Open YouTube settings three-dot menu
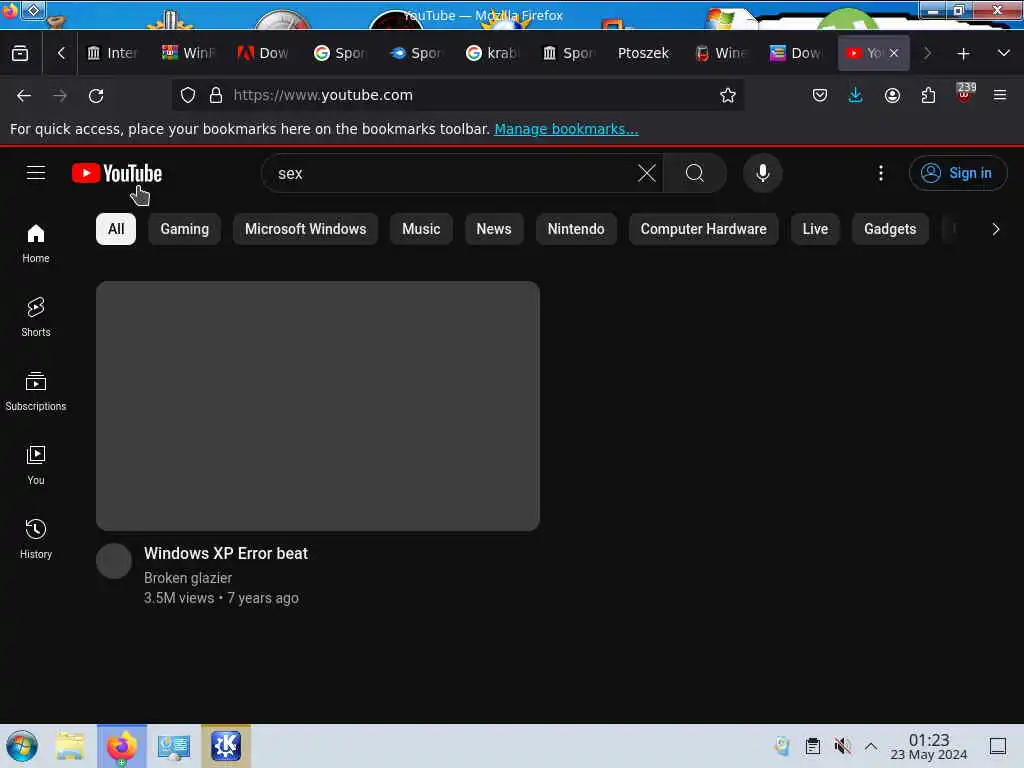1024x768 pixels. point(880,173)
